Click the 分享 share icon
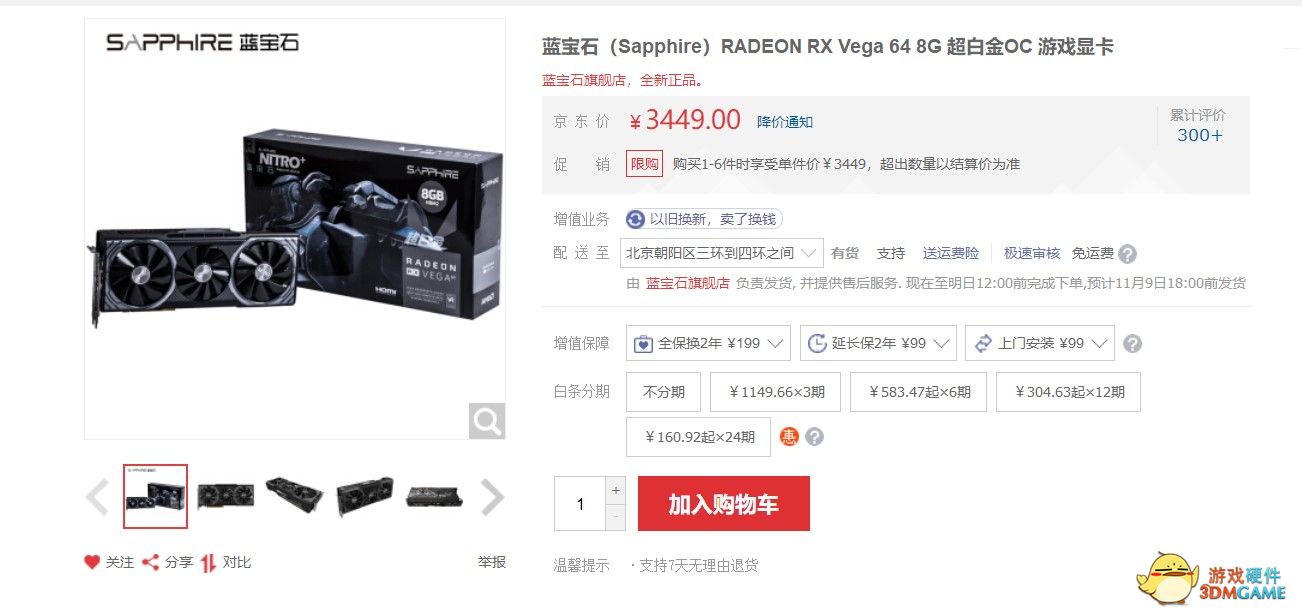Screen dimensions: 1302x613 [x=150, y=562]
